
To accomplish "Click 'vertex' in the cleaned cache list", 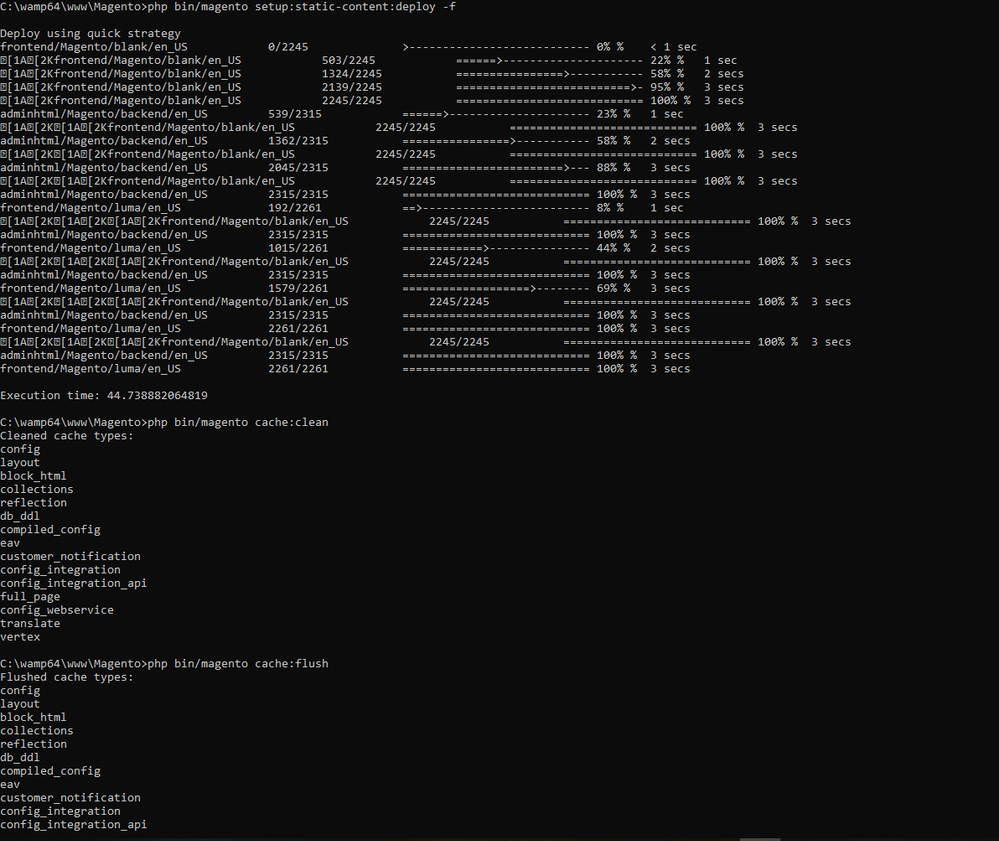I will coord(20,637).
